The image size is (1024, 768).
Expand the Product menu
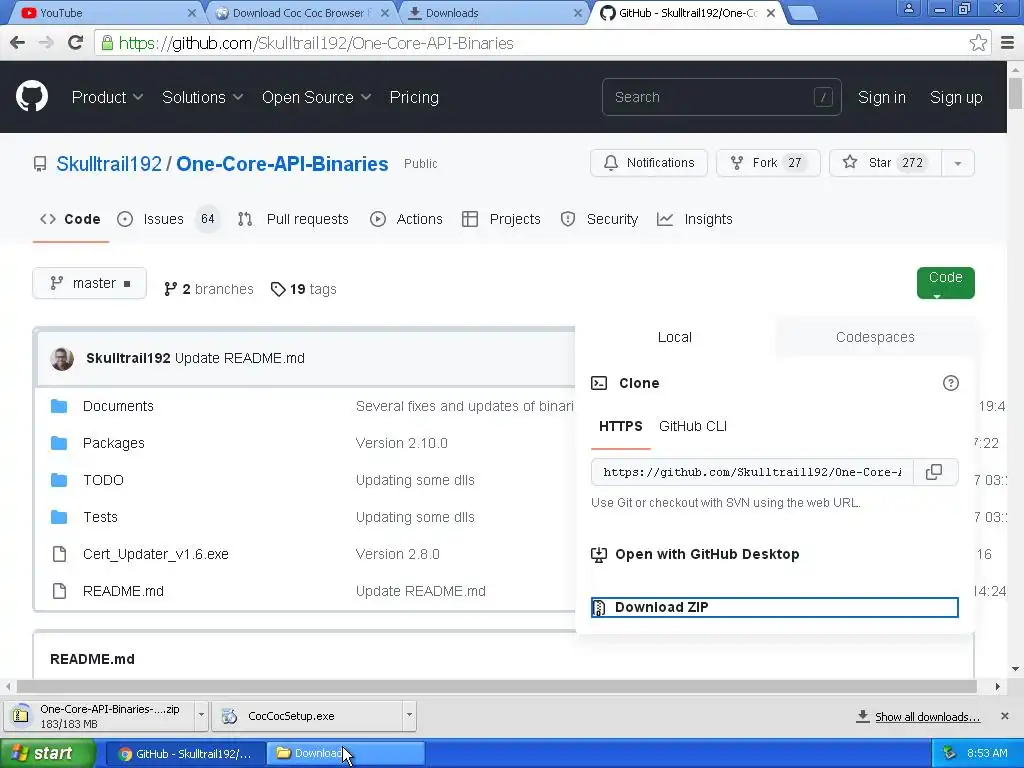tap(107, 97)
